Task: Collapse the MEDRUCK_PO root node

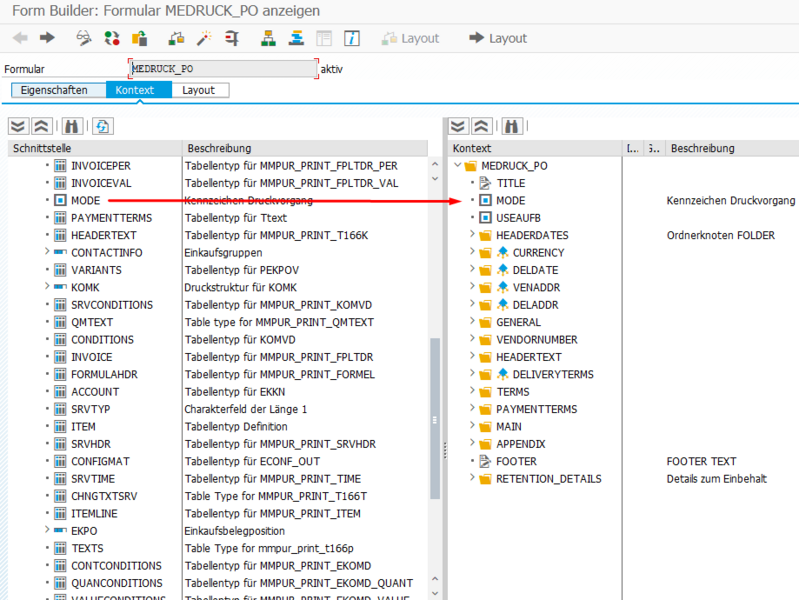Action: point(457,166)
